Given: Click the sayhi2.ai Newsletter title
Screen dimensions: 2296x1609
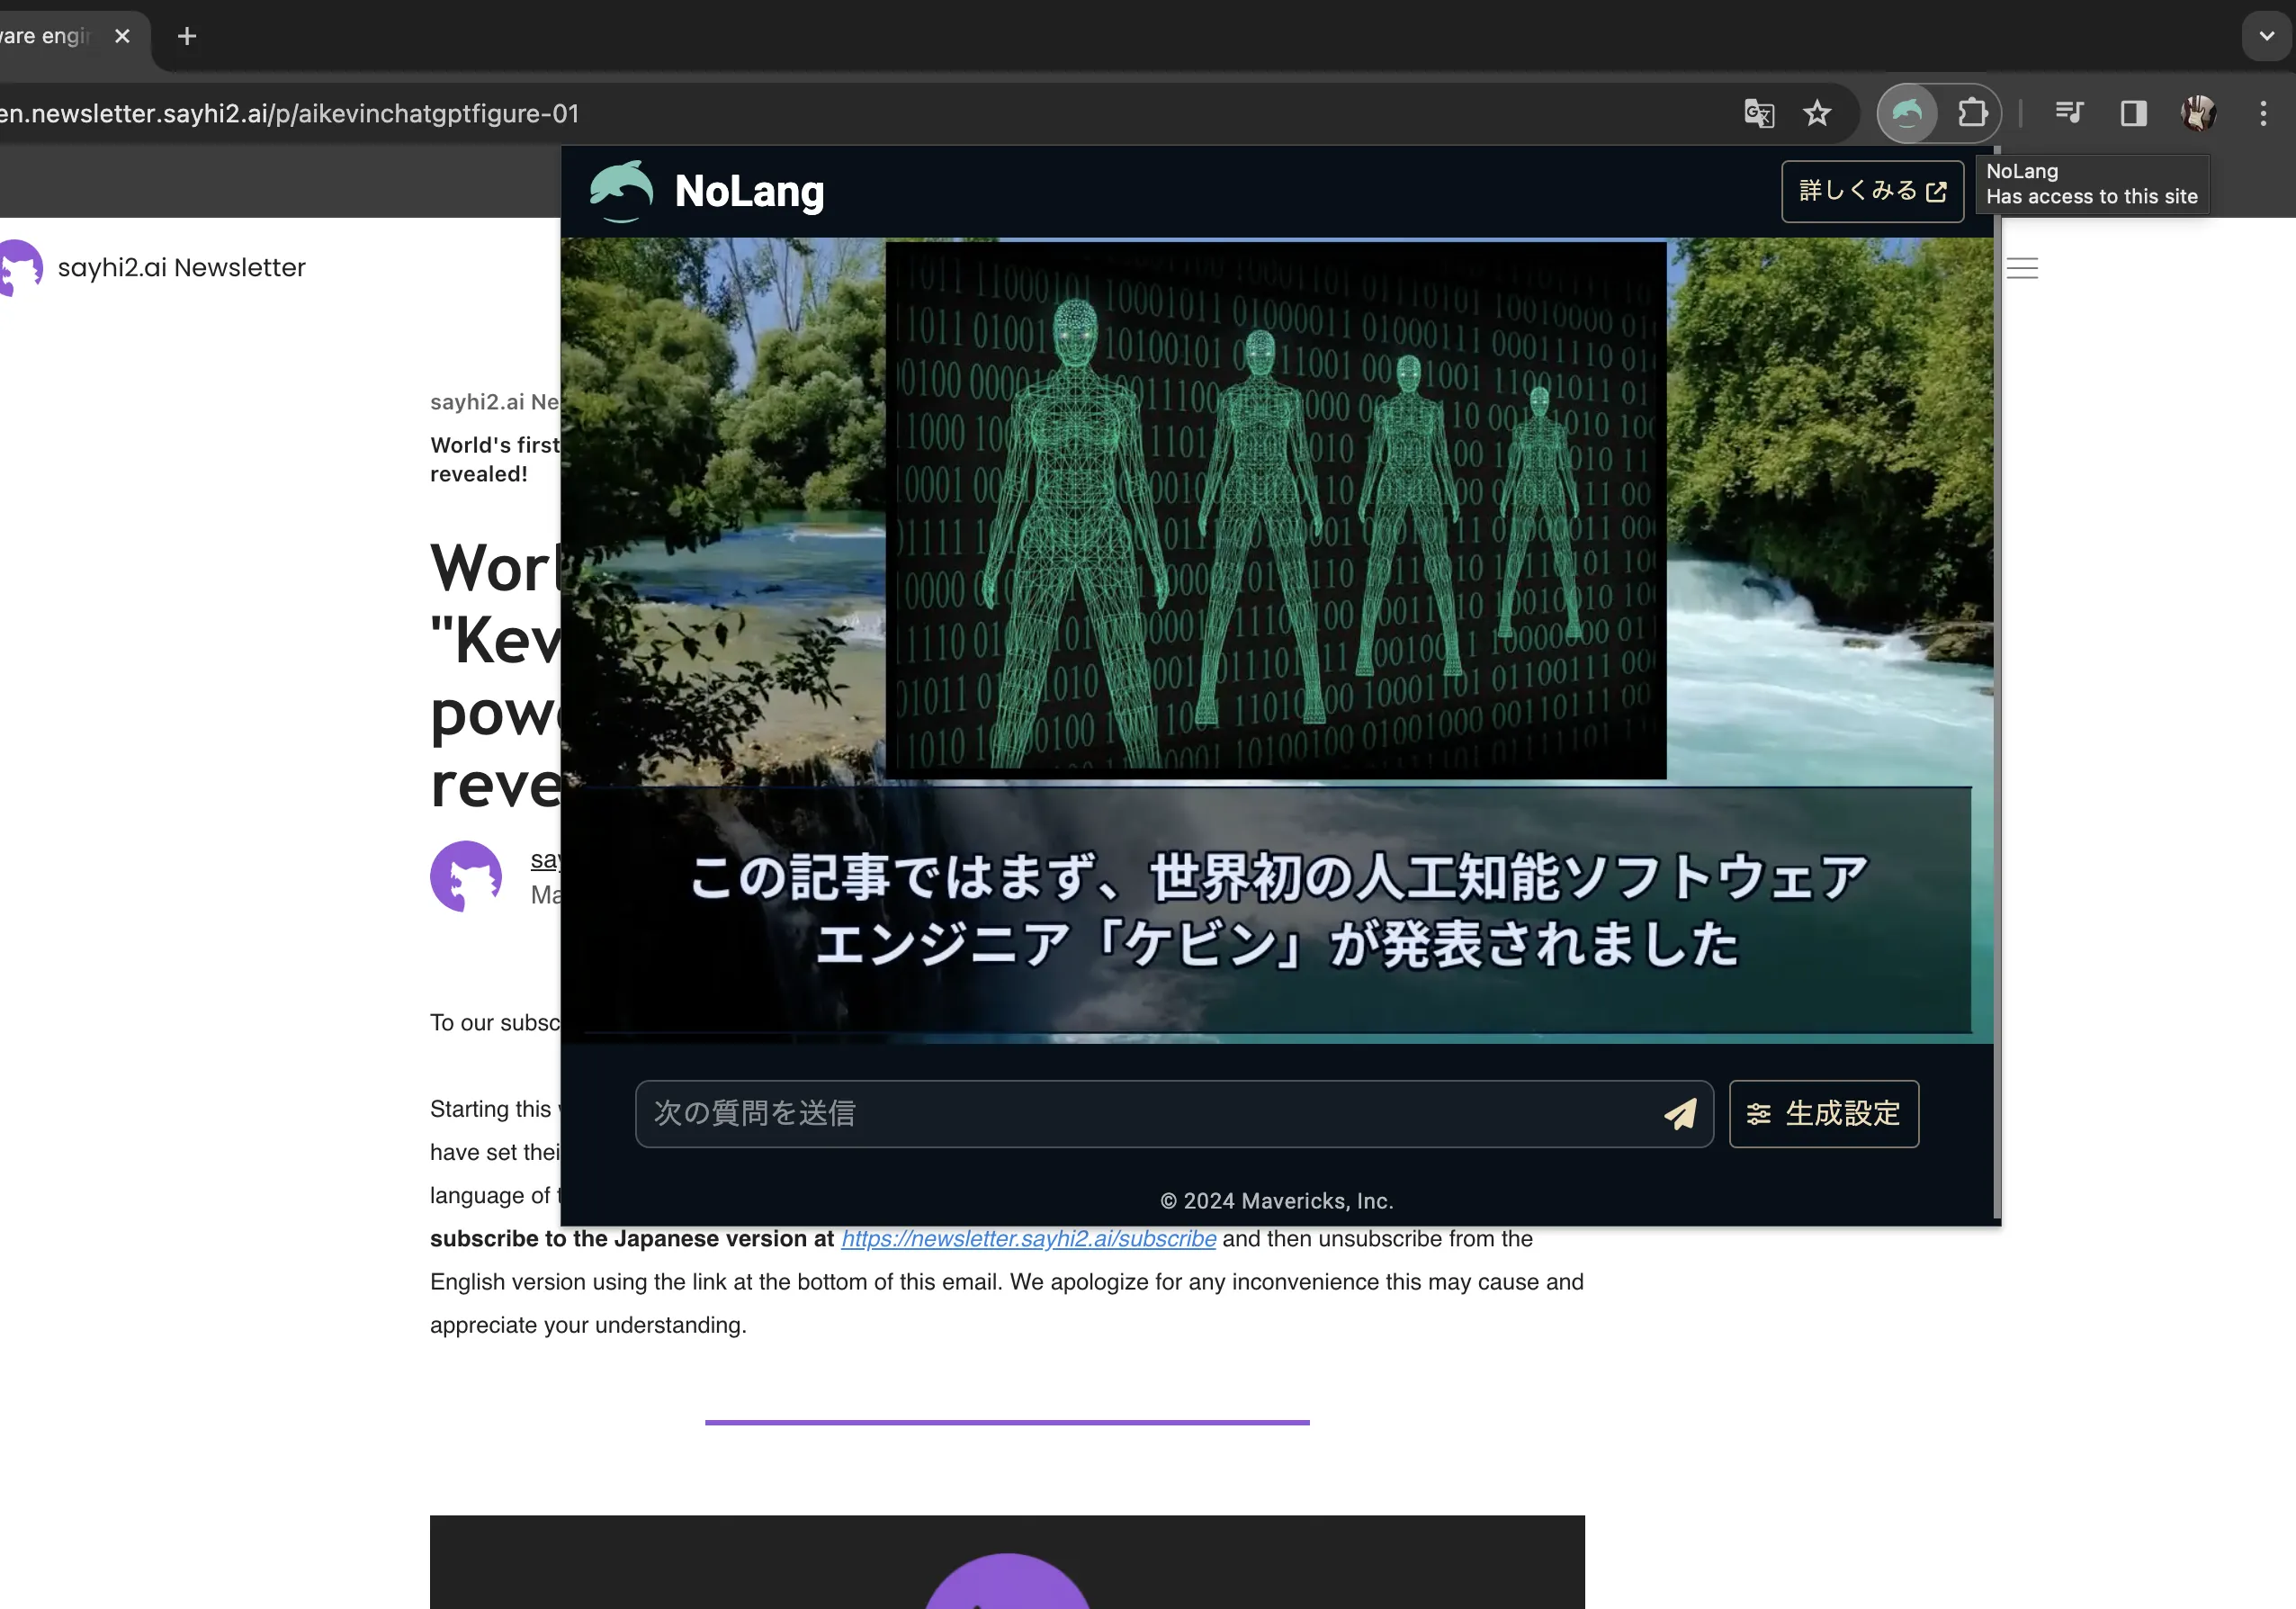Looking at the screenshot, I should tap(181, 267).
